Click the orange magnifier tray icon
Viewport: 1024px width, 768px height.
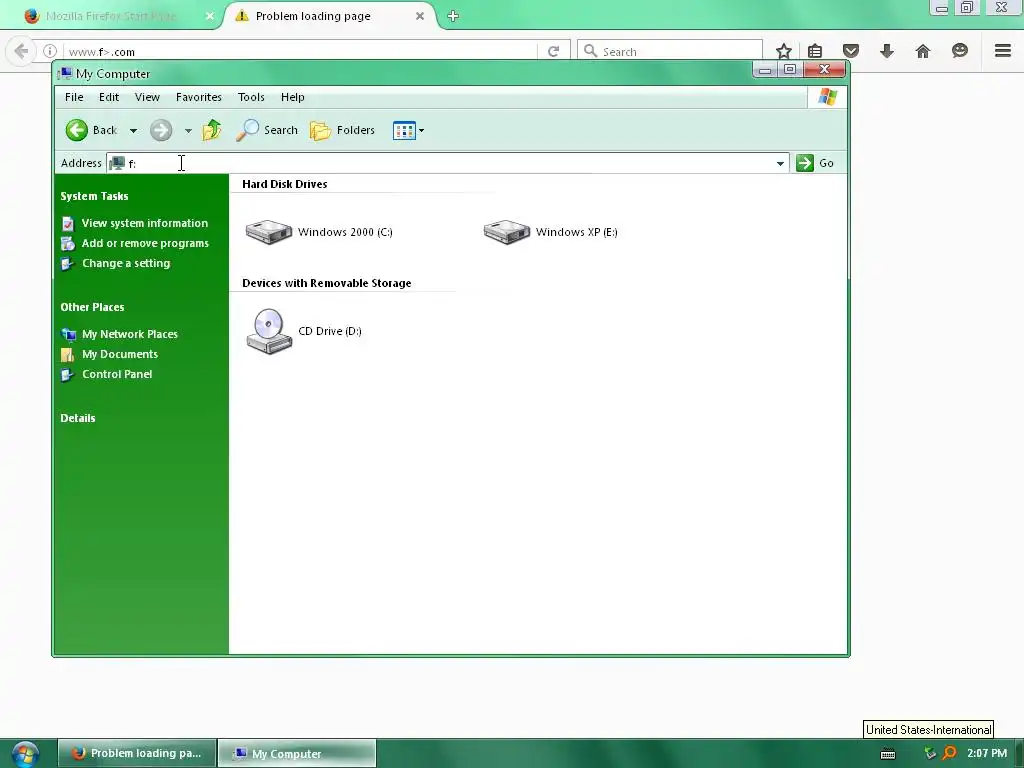(x=950, y=753)
